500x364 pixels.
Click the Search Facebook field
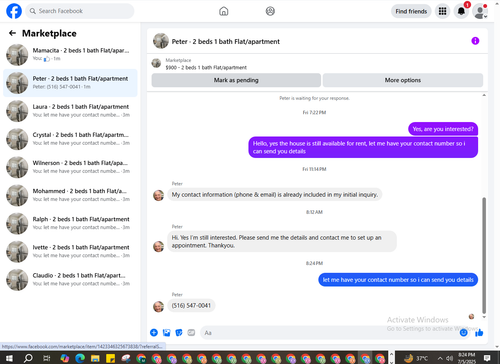(x=80, y=11)
